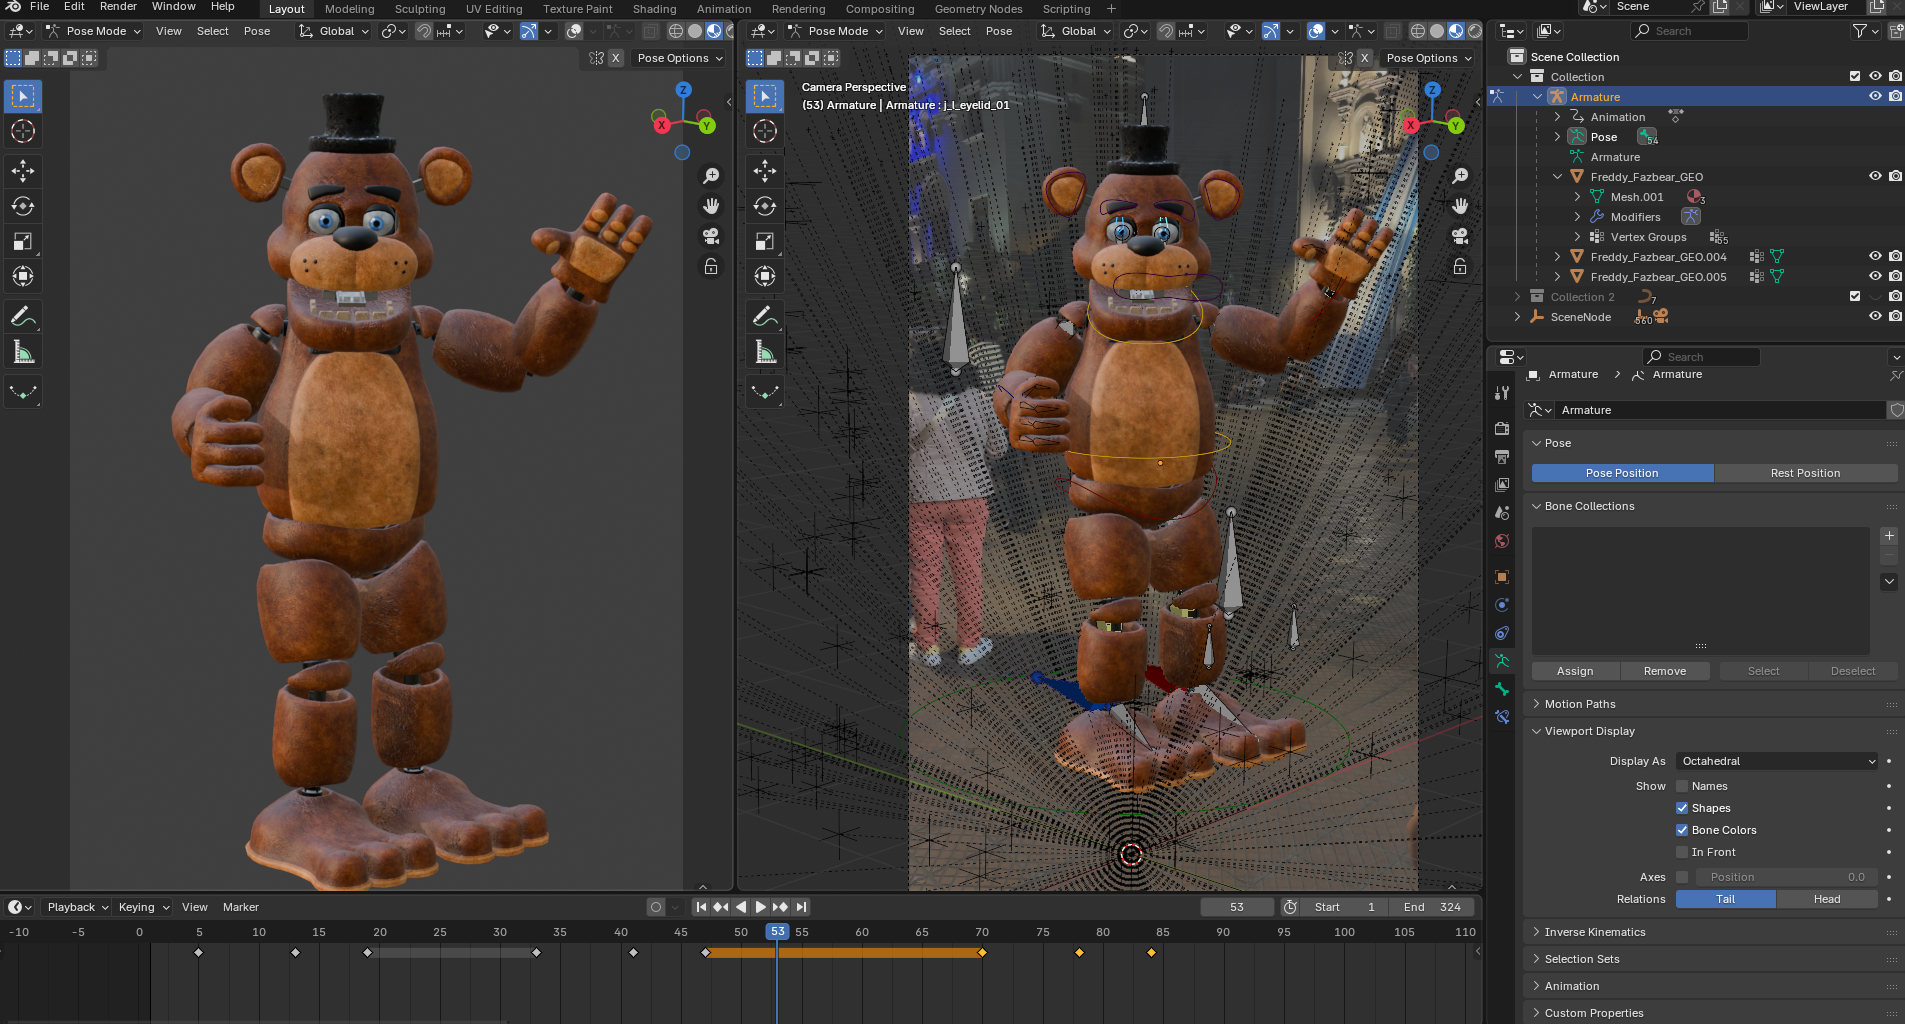This screenshot has height=1024, width=1905.
Task: Click the End frame field showing 324
Action: tap(1432, 907)
